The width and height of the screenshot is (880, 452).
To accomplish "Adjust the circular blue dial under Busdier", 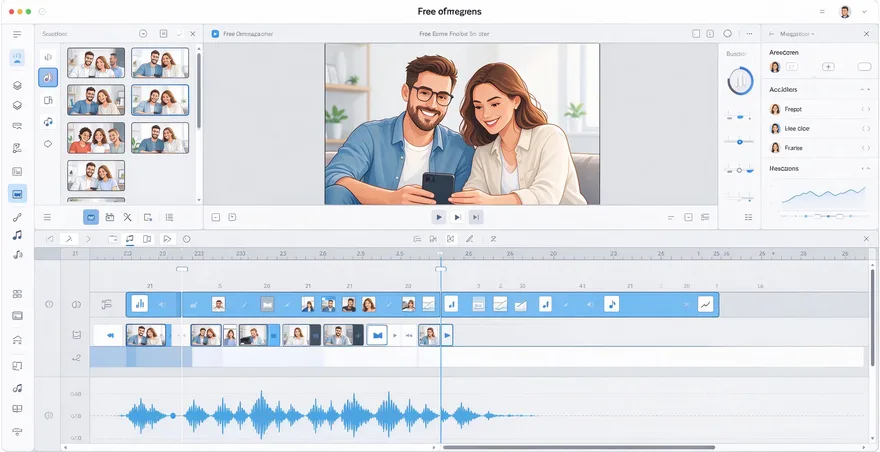I will click(x=740, y=81).
